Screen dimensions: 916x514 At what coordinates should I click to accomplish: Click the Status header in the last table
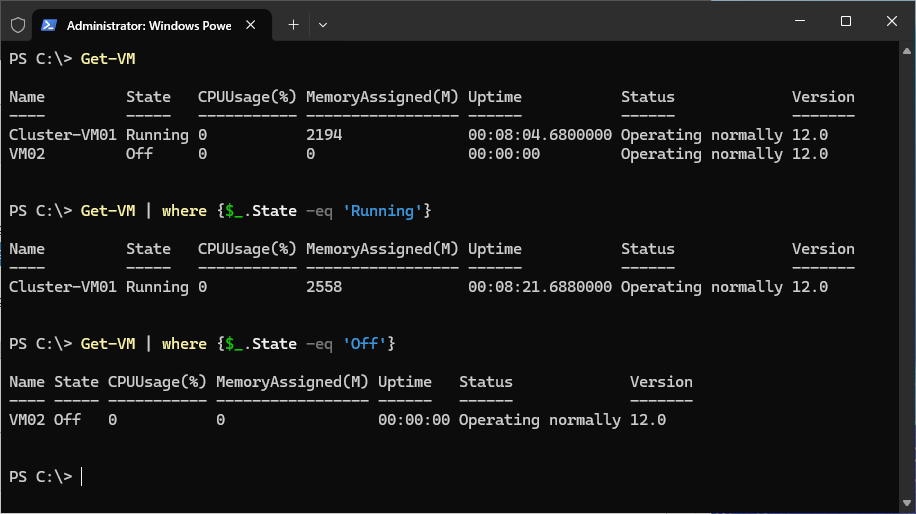pos(485,382)
